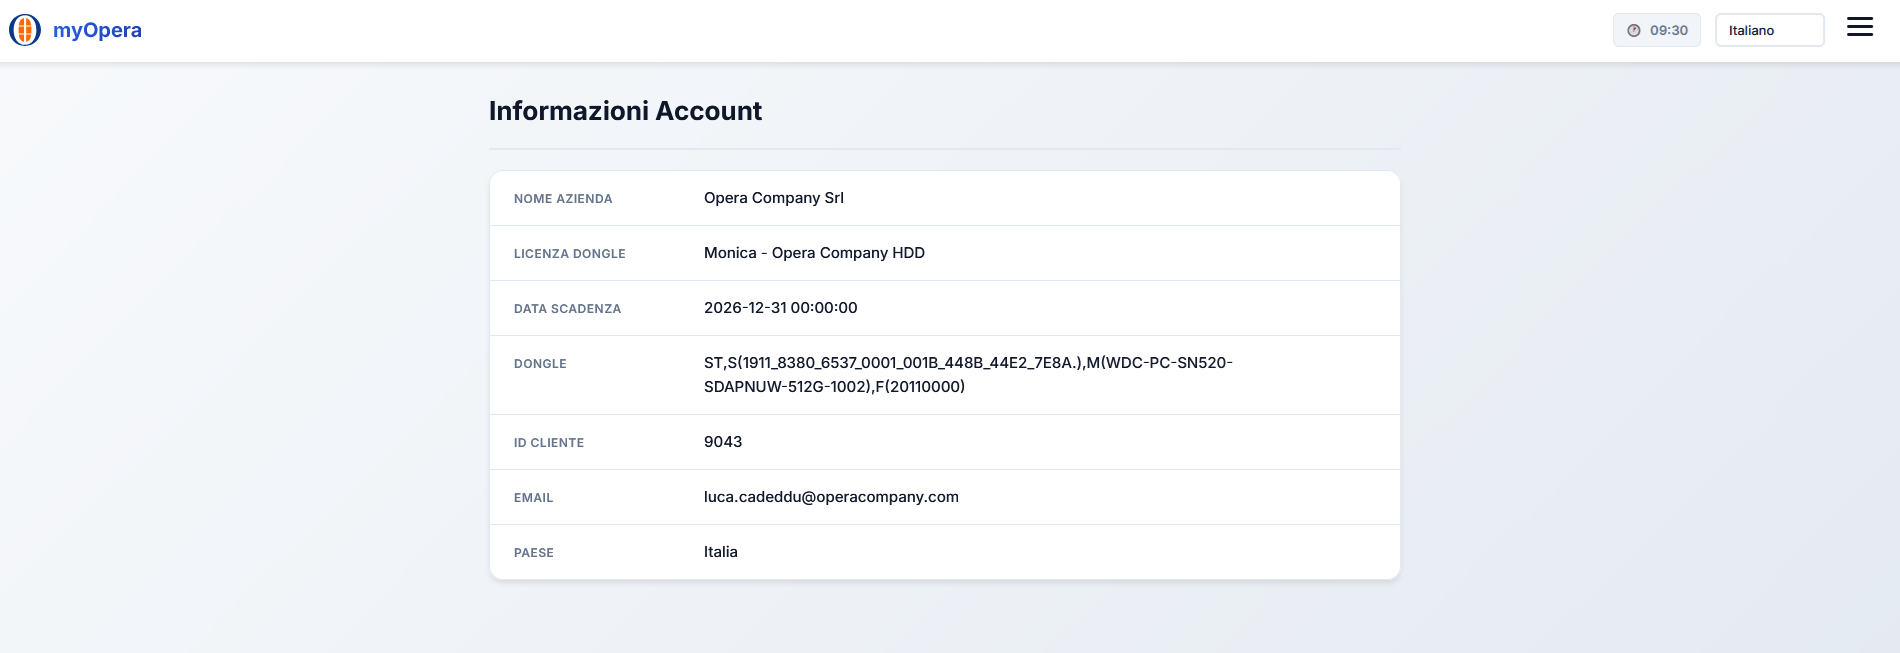Click the EMAIL field label

pyautogui.click(x=533, y=498)
